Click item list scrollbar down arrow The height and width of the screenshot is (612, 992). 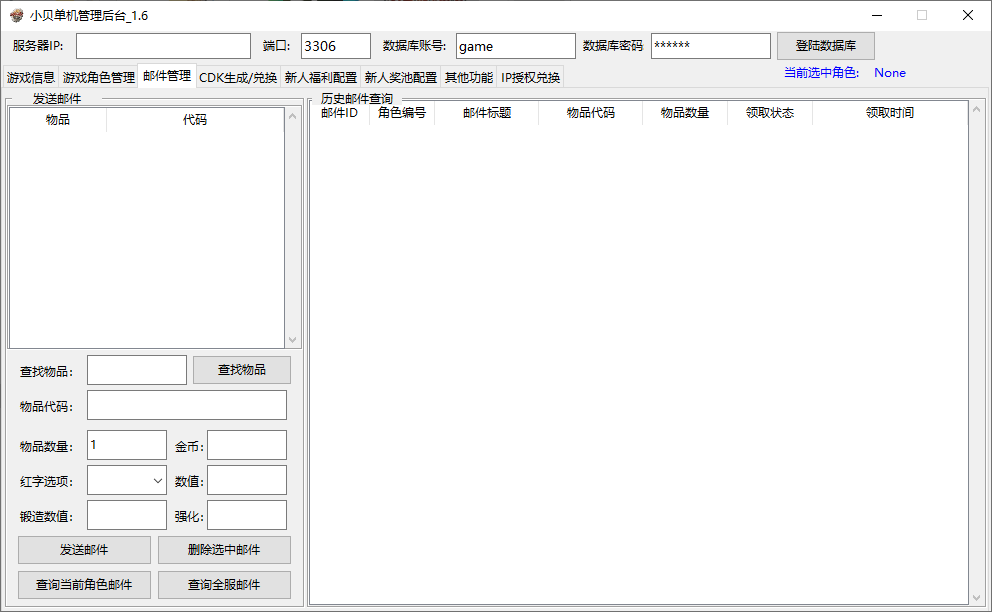point(292,339)
